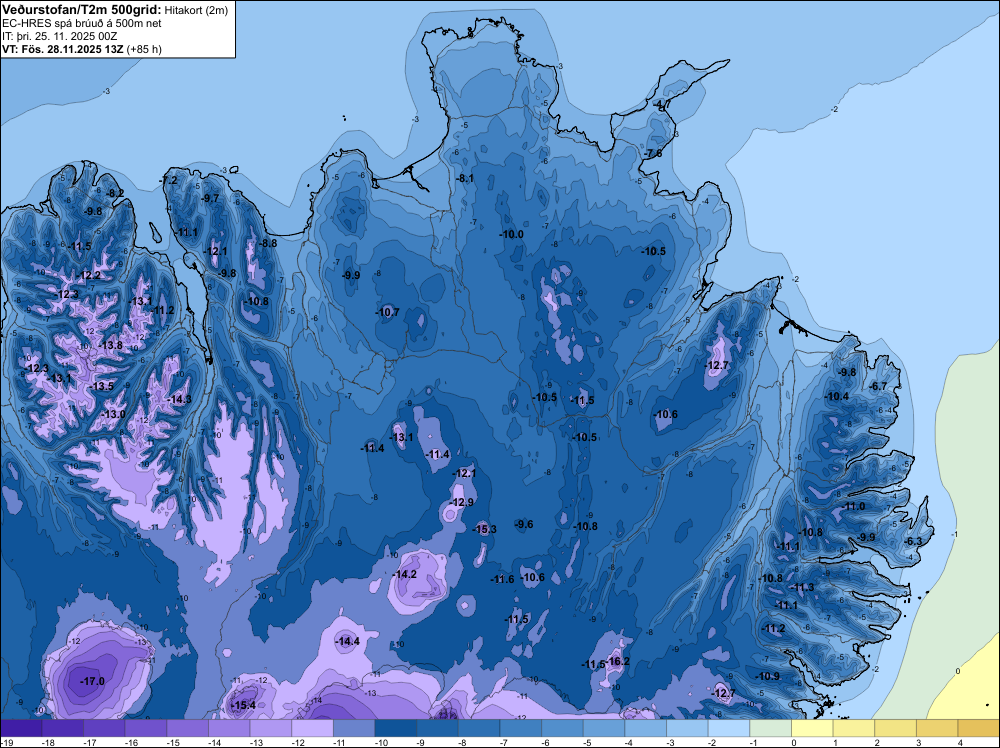Click the -7.2 temperature reading
This screenshot has height=748, width=1000.
(x=170, y=181)
